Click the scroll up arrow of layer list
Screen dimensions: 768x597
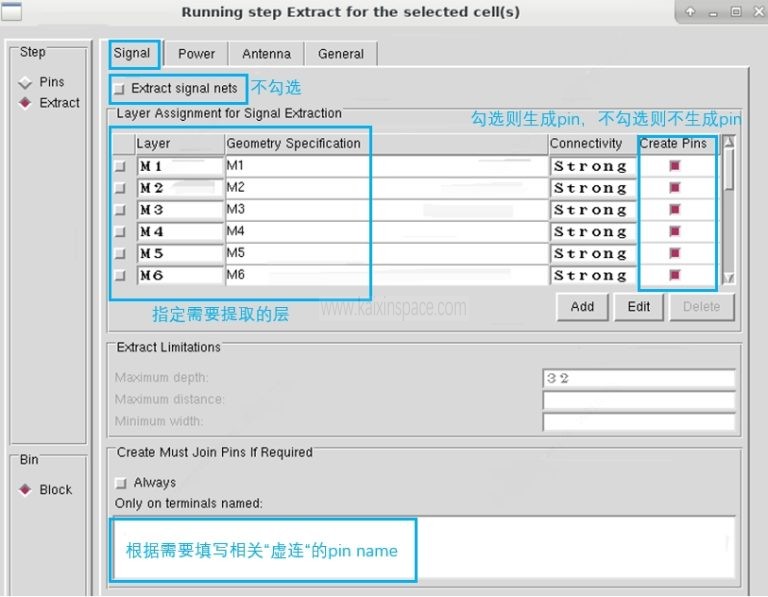pos(729,143)
